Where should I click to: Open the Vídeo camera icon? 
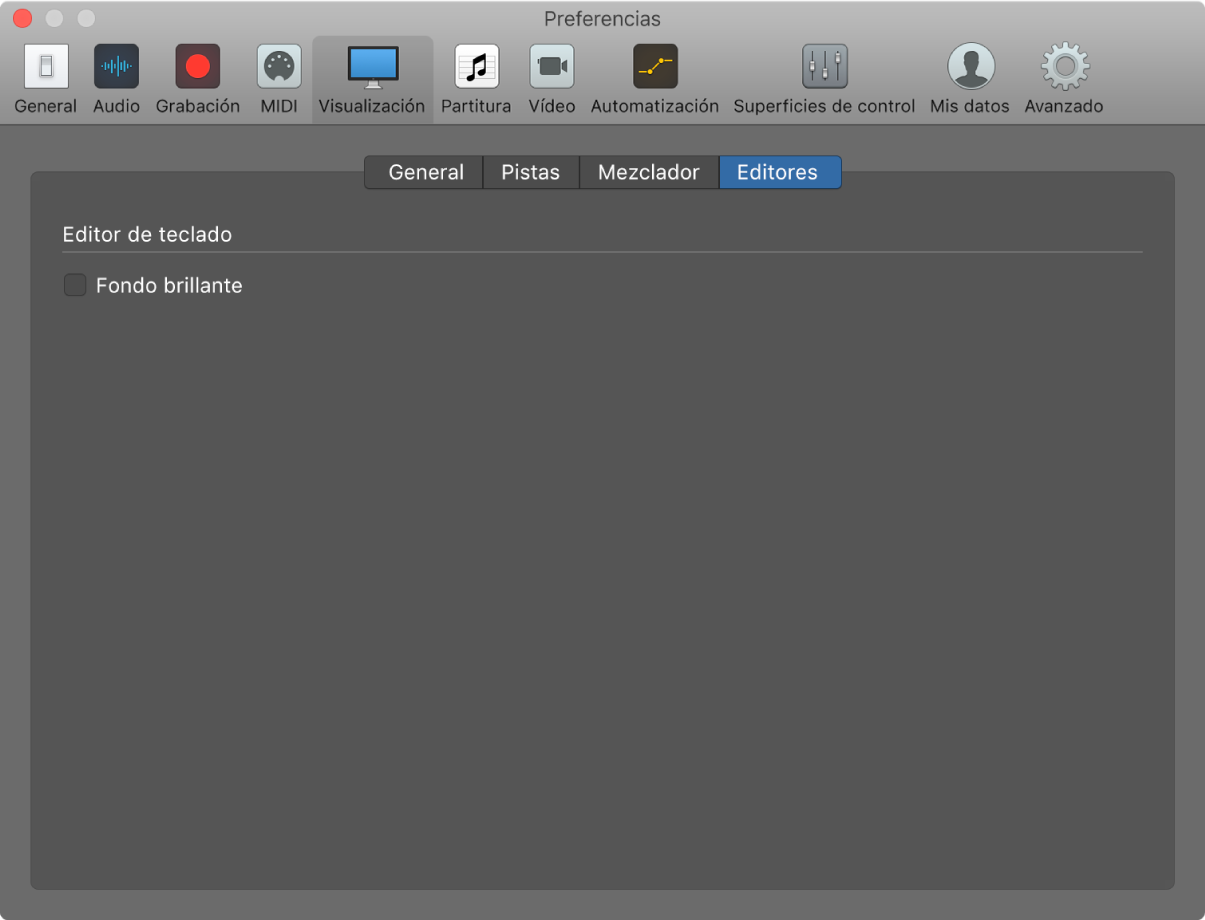click(x=552, y=67)
